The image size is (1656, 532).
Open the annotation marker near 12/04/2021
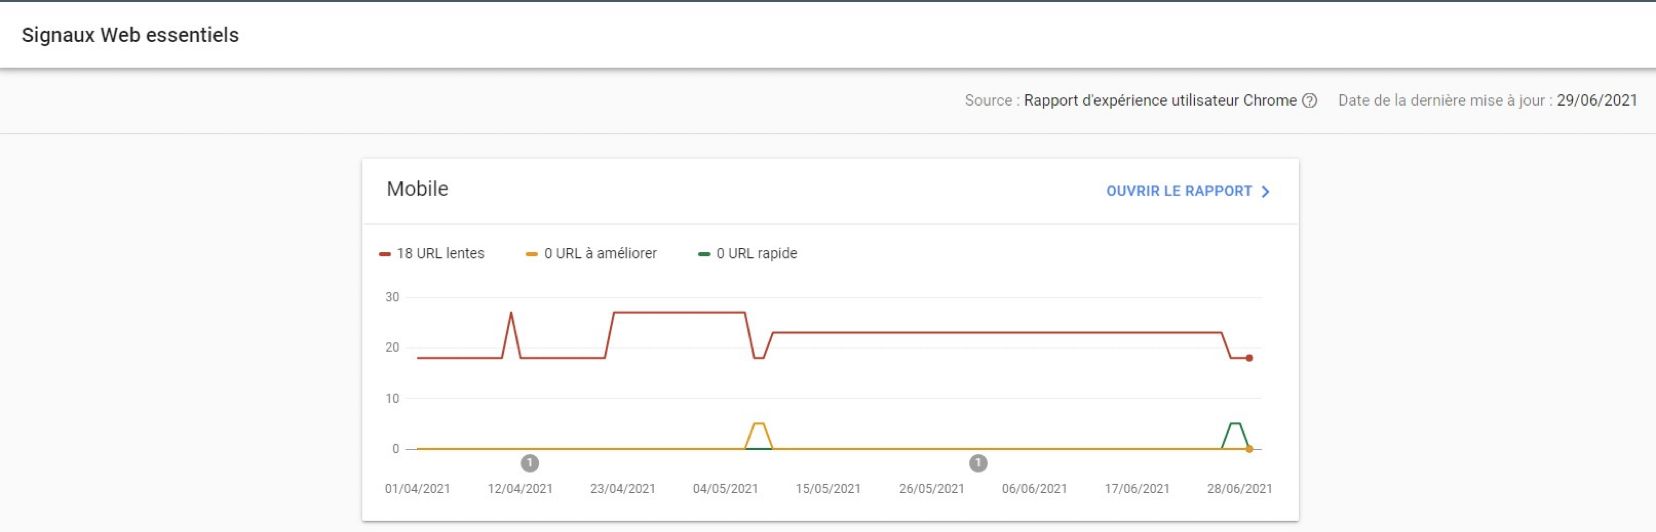pos(530,463)
